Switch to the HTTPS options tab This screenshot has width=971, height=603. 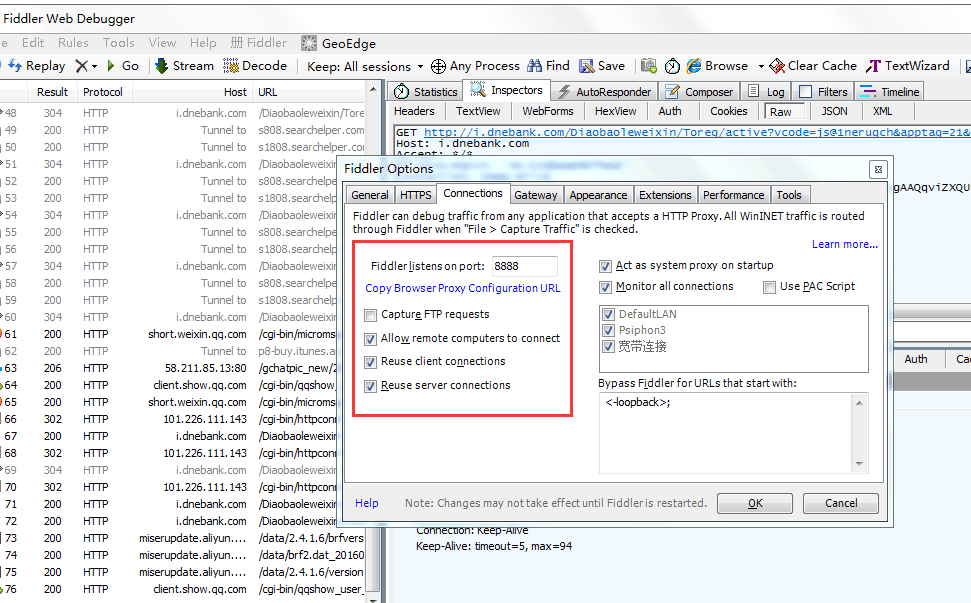tap(416, 195)
